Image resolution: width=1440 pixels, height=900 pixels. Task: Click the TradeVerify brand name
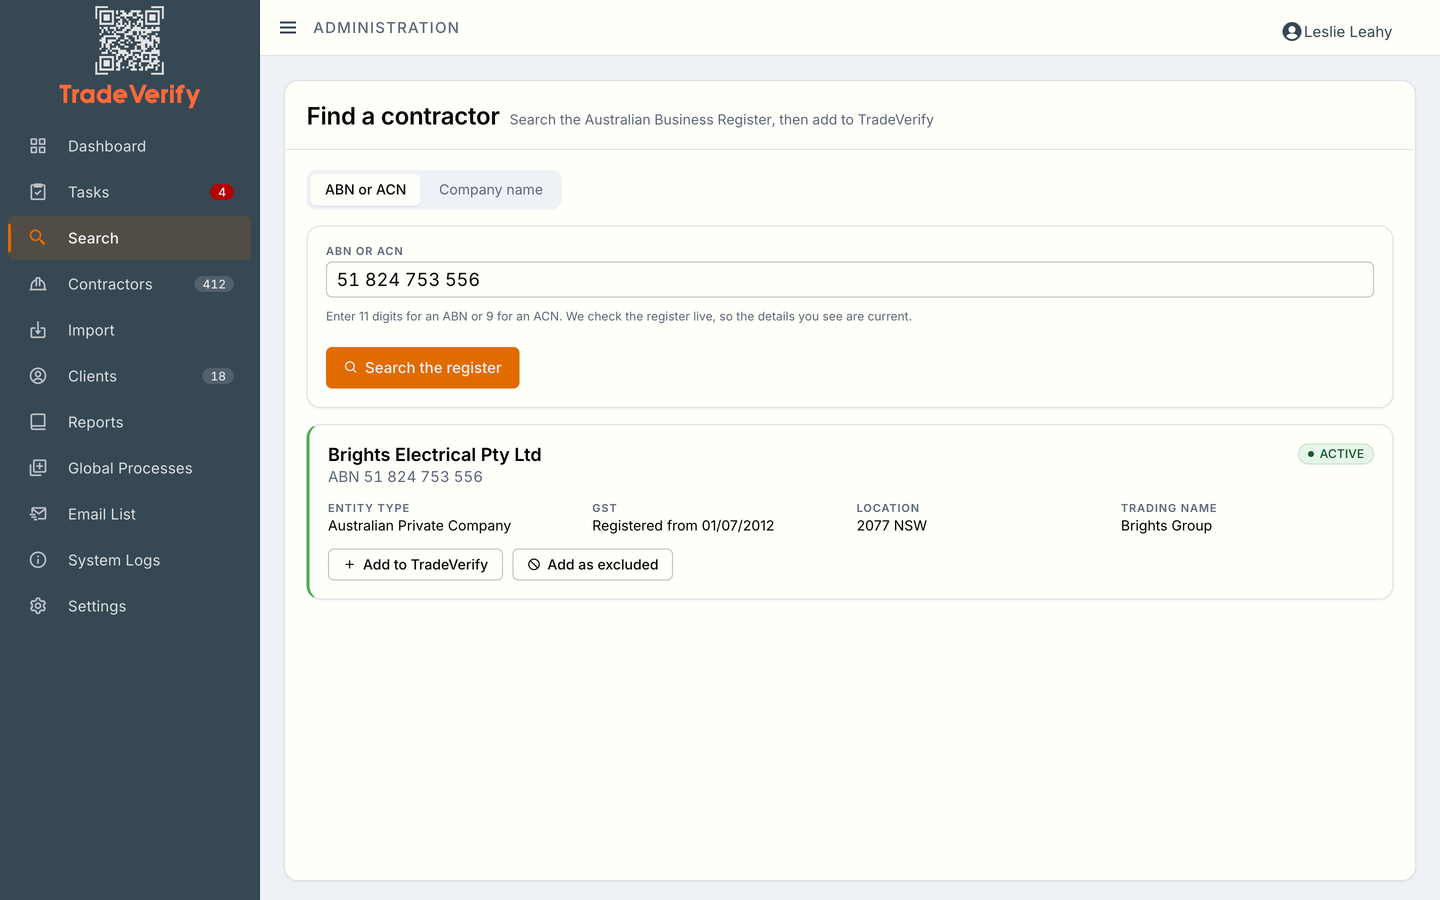(x=129, y=95)
